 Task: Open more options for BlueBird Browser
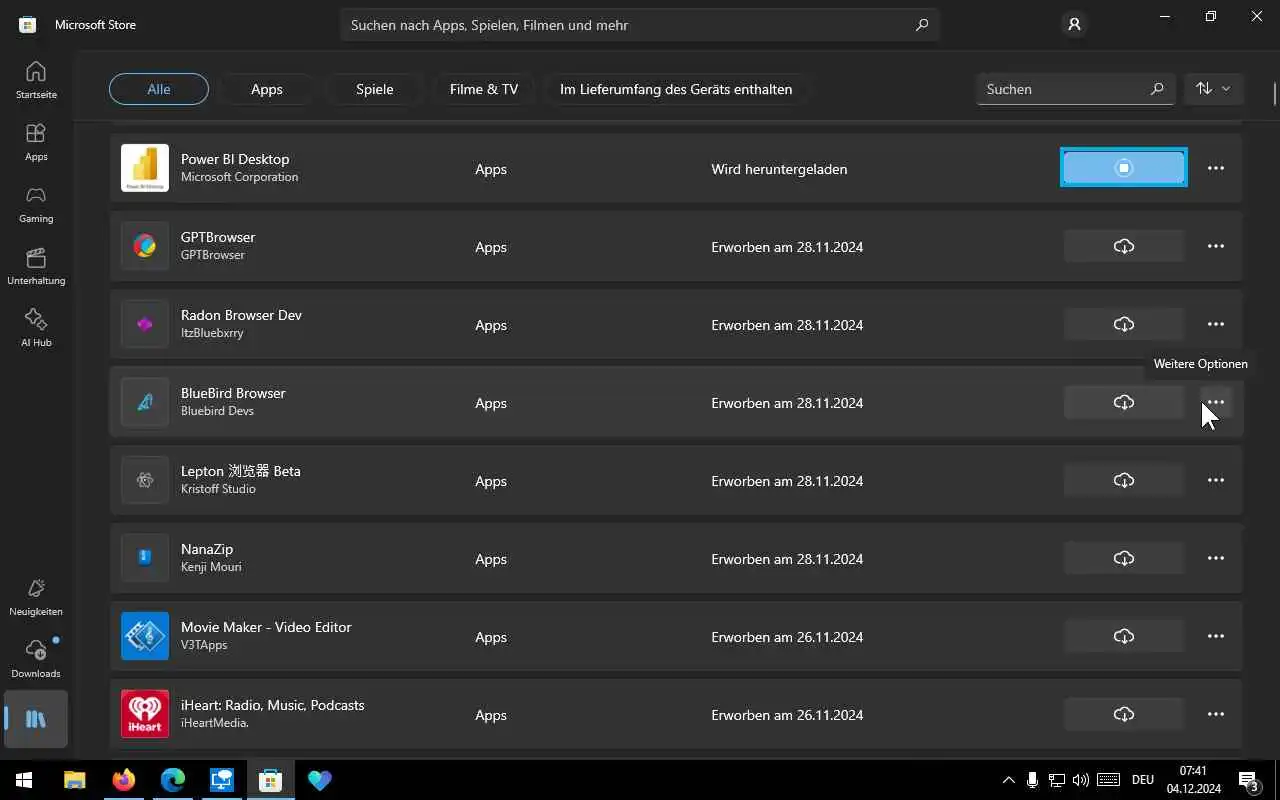pos(1216,402)
